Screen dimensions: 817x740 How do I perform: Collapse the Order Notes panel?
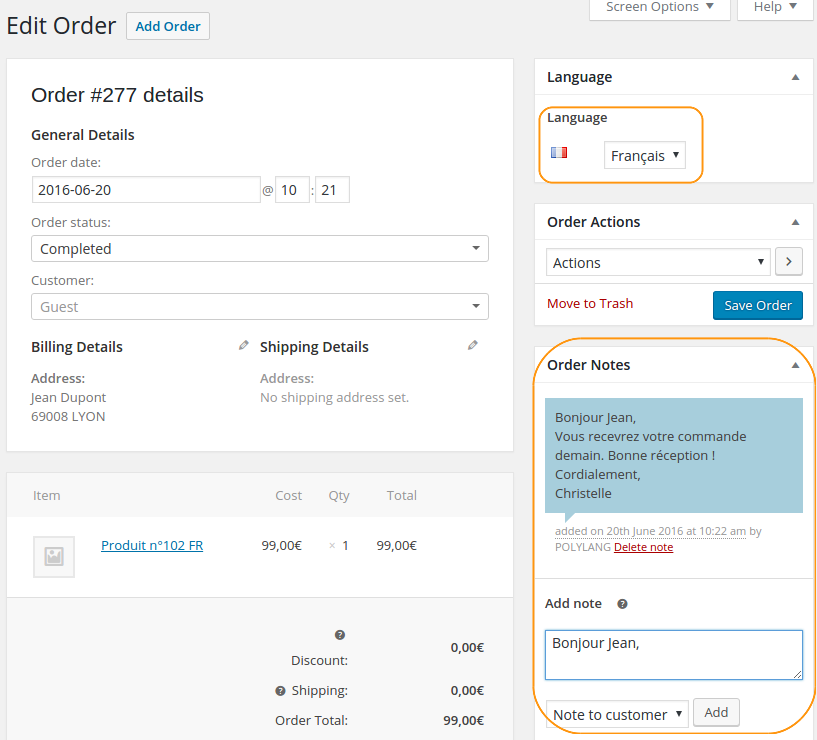[x=796, y=365]
